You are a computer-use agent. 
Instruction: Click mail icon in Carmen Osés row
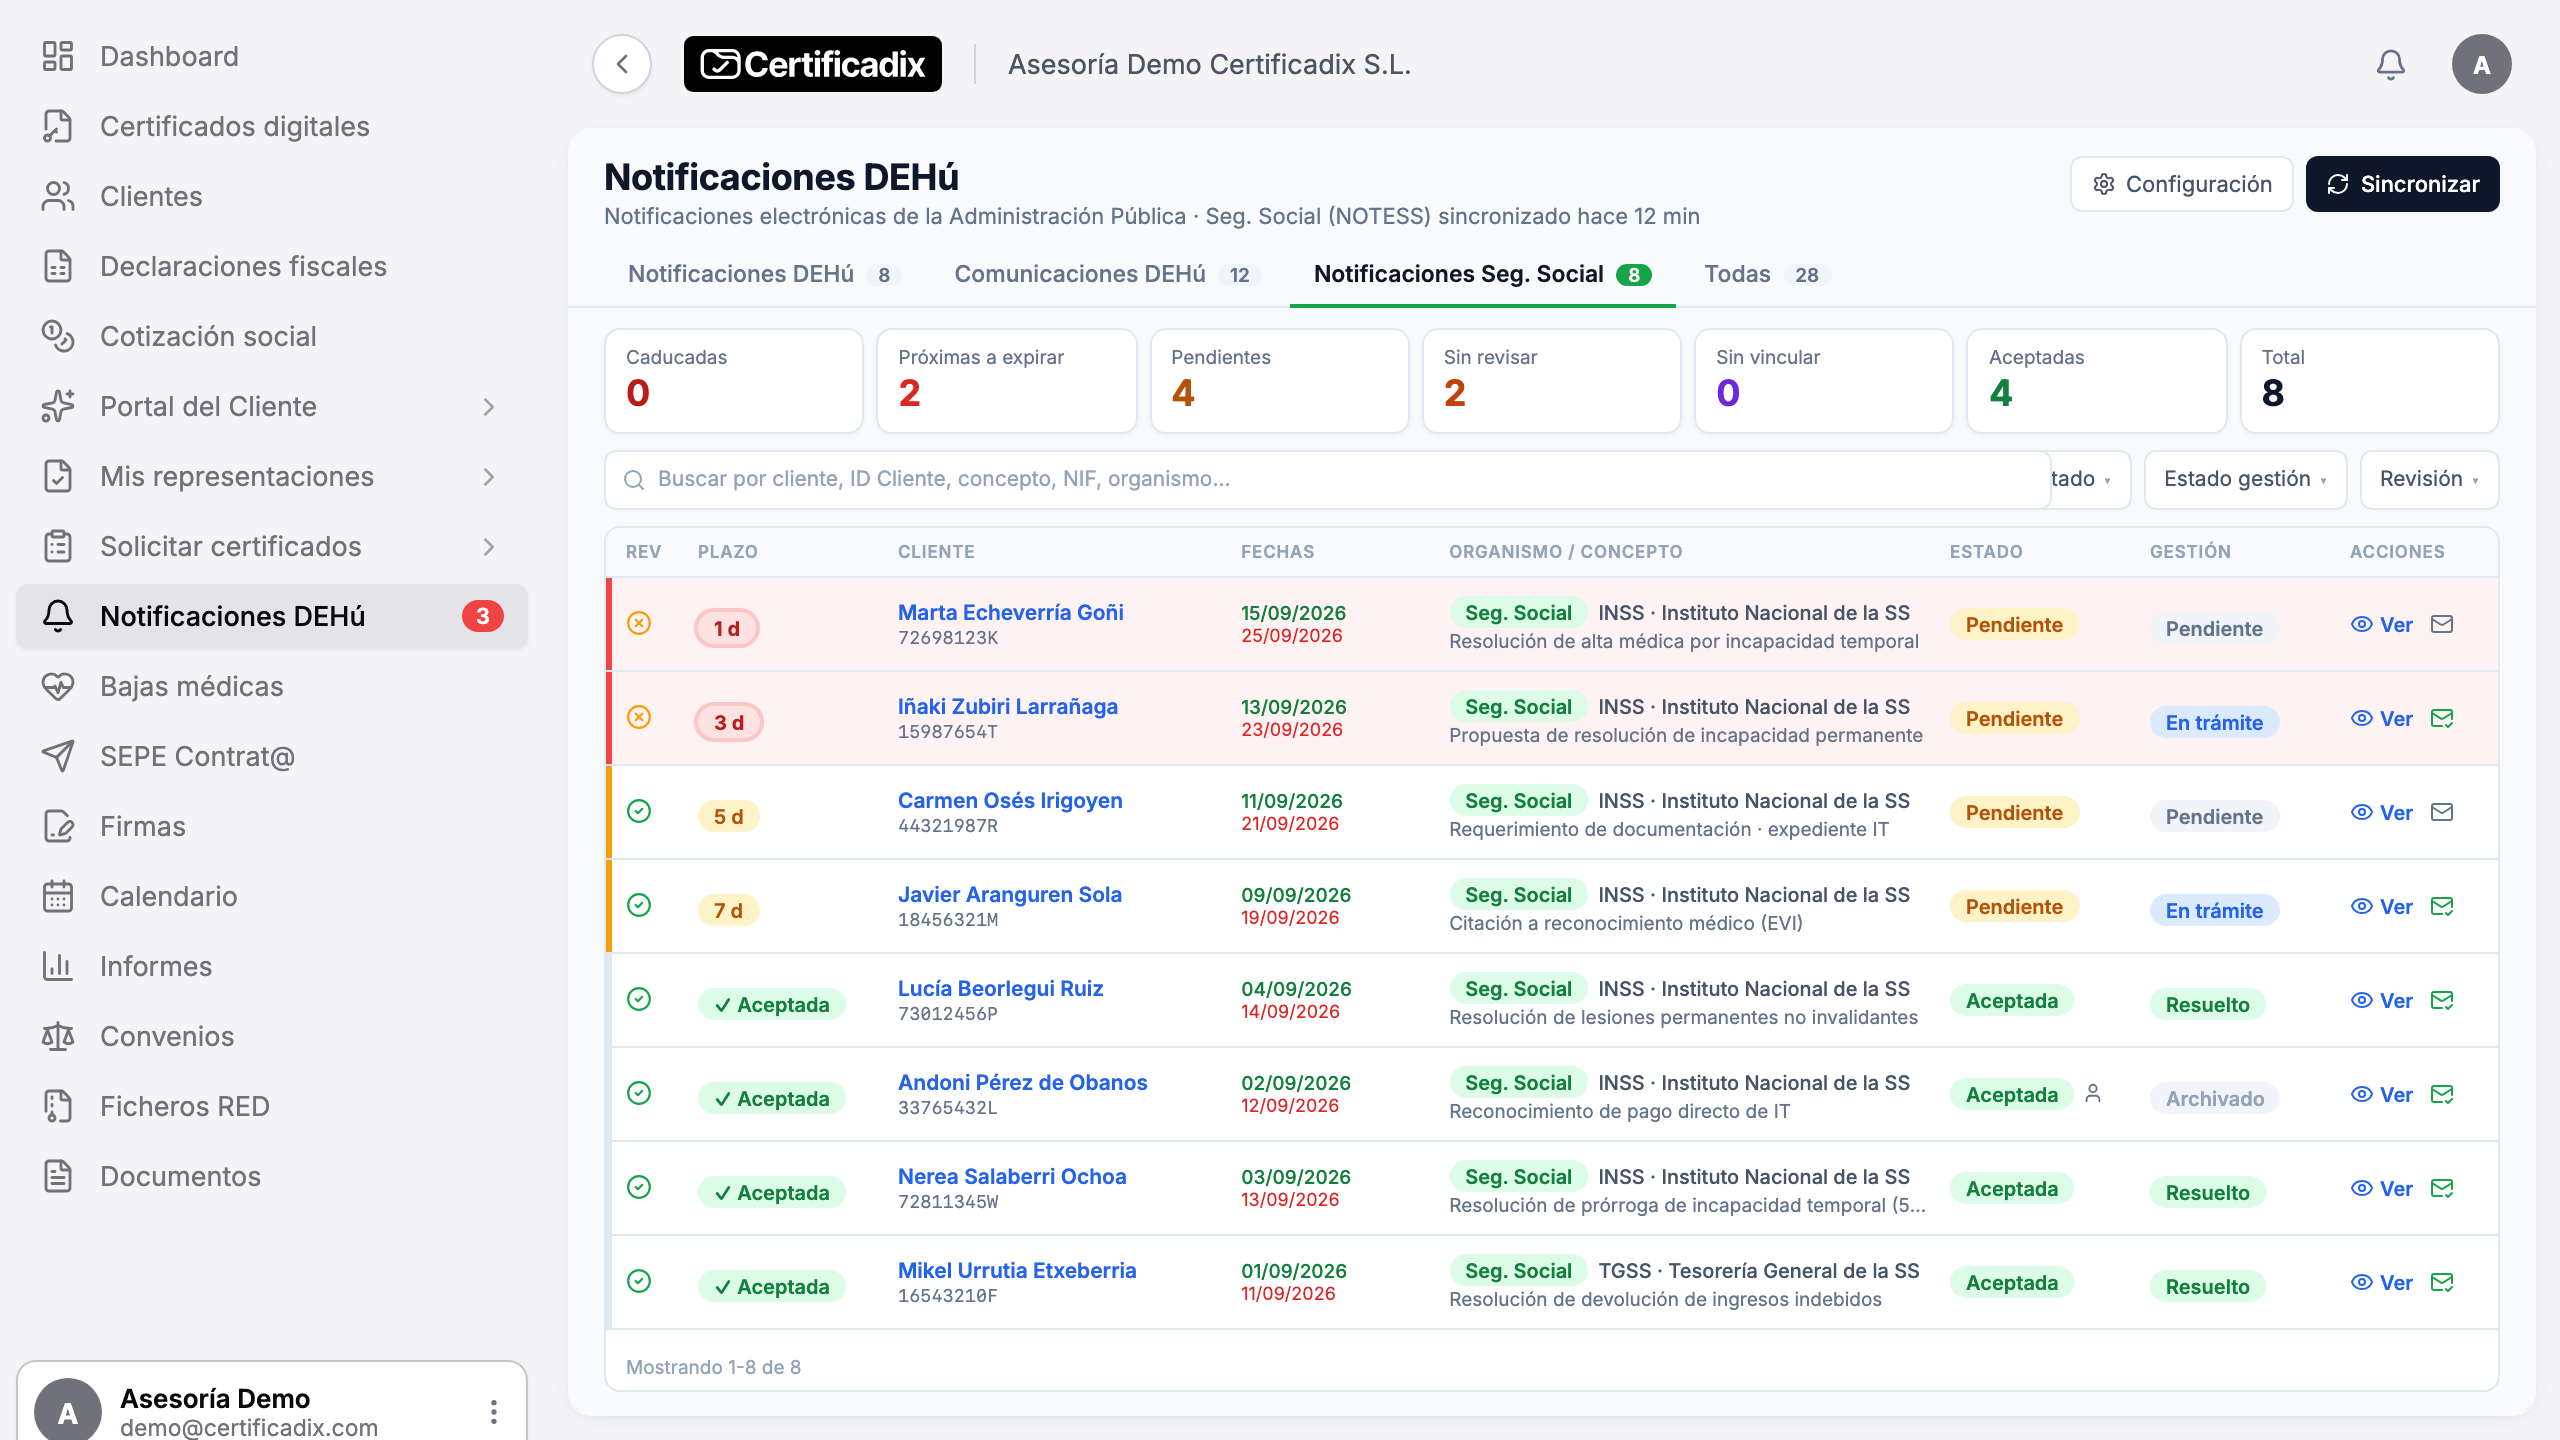click(x=2442, y=812)
